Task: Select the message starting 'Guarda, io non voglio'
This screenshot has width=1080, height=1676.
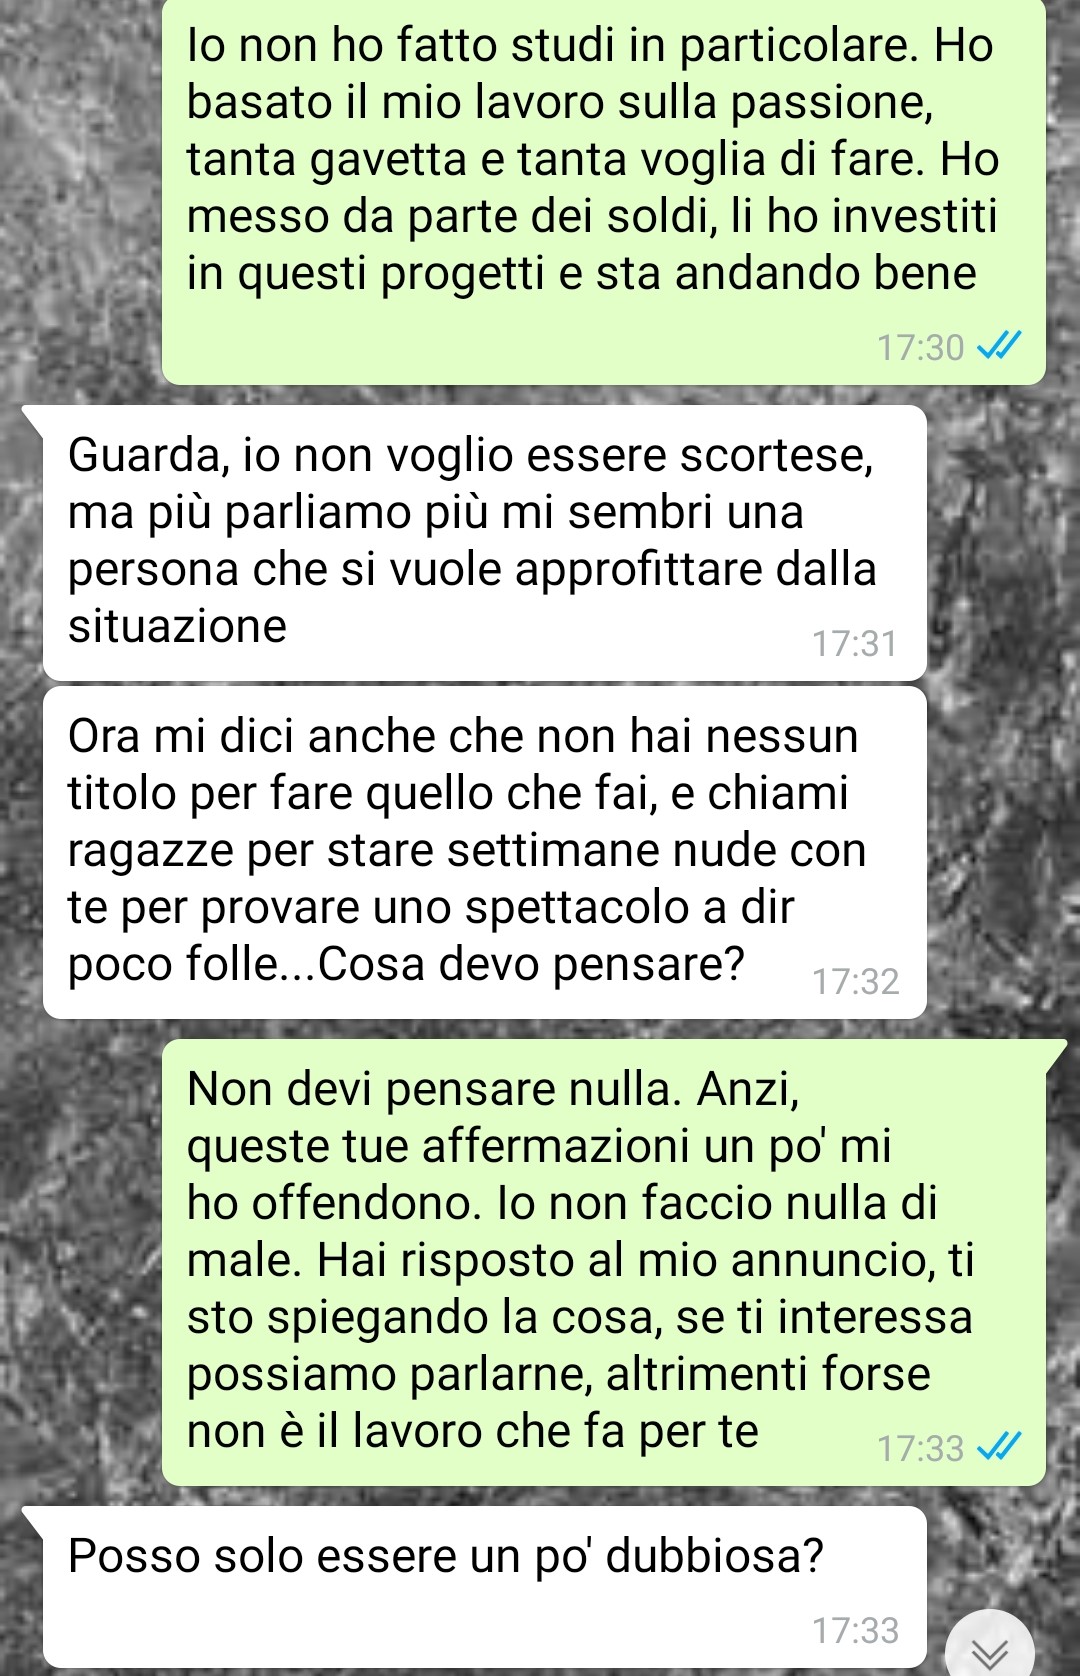Action: (x=485, y=543)
